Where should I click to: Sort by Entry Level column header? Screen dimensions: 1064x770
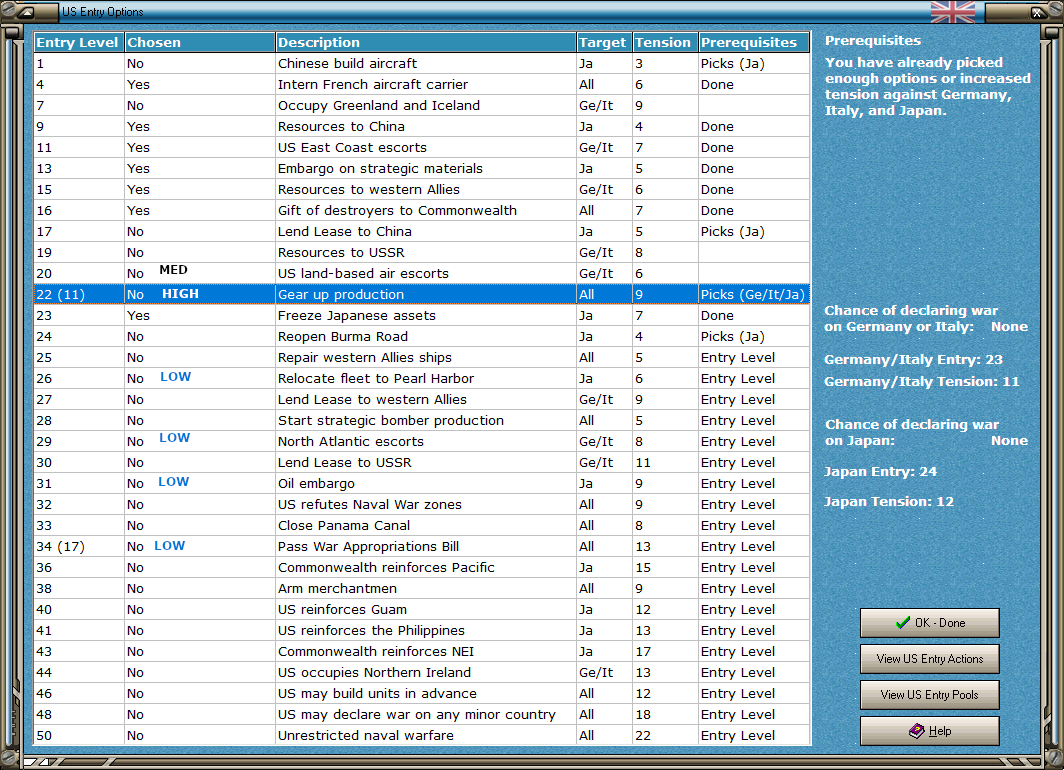click(x=79, y=42)
